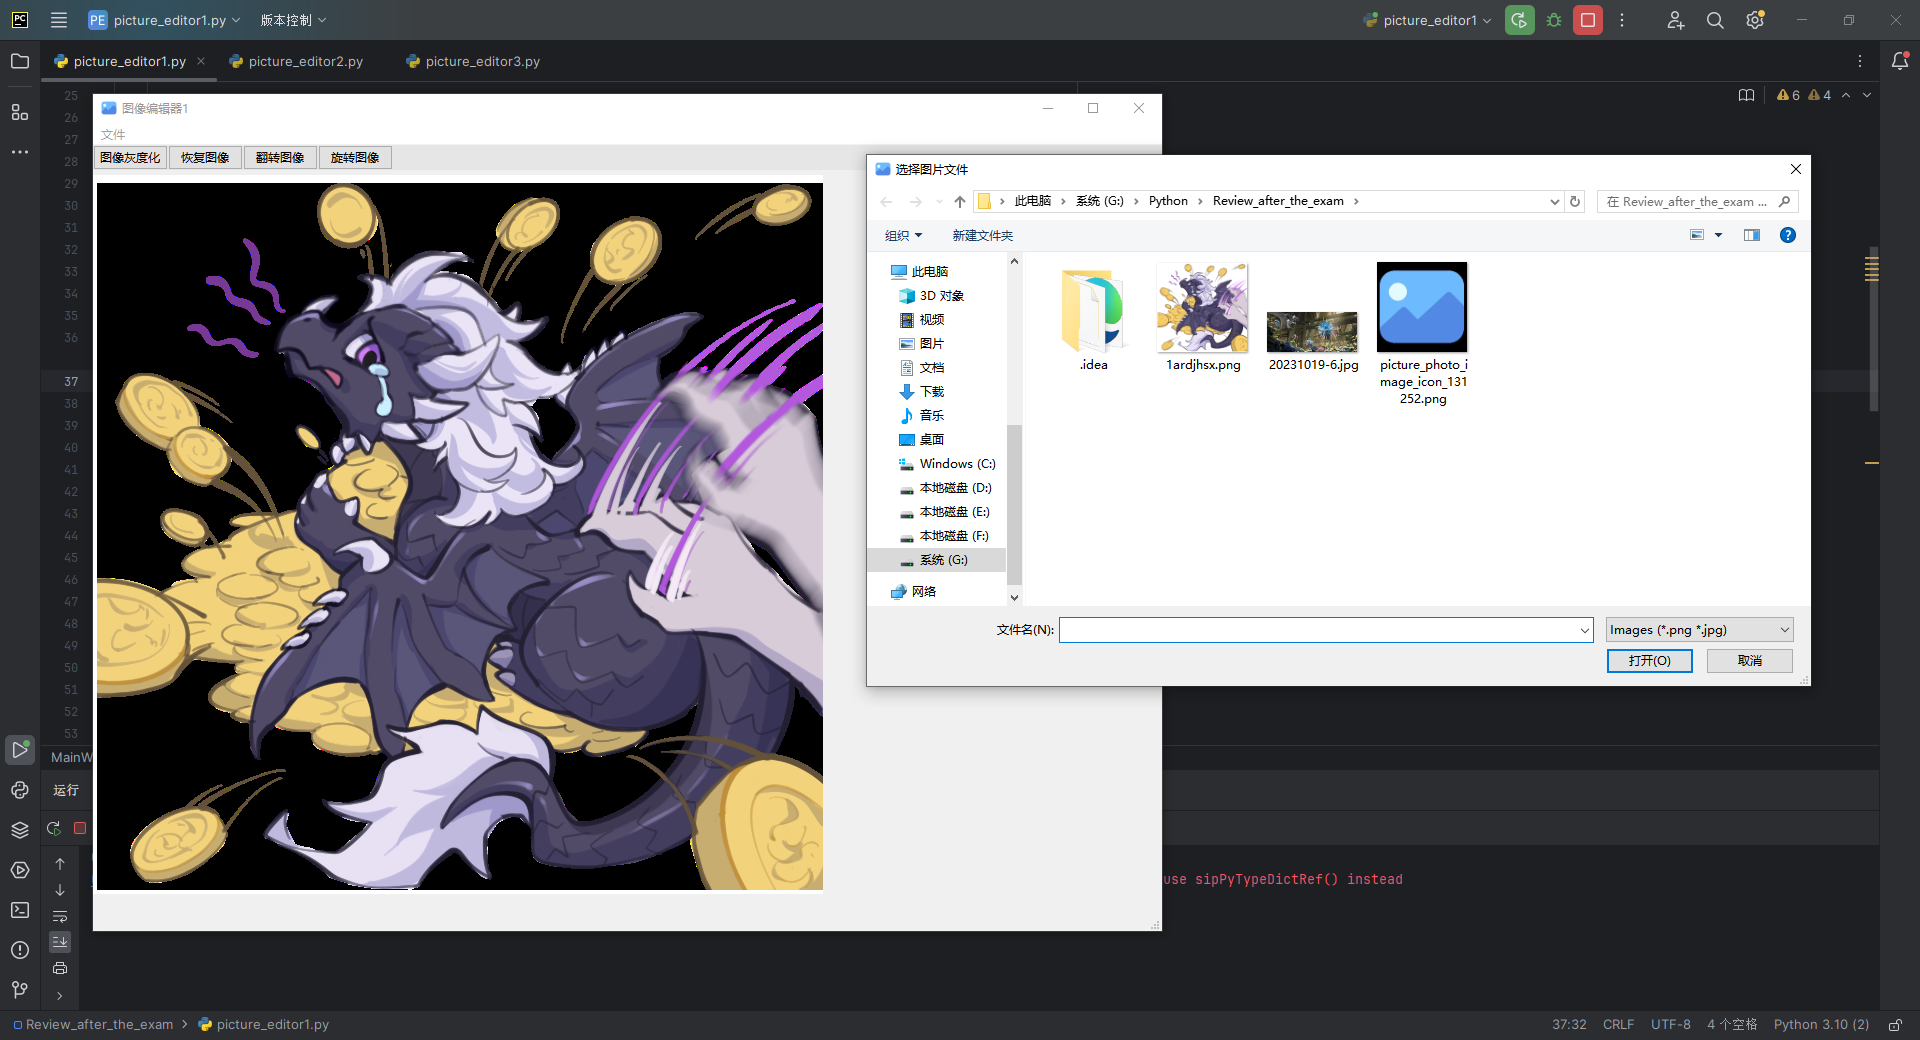
Task: Open 文件 menu in the image editor window
Action: tap(113, 134)
